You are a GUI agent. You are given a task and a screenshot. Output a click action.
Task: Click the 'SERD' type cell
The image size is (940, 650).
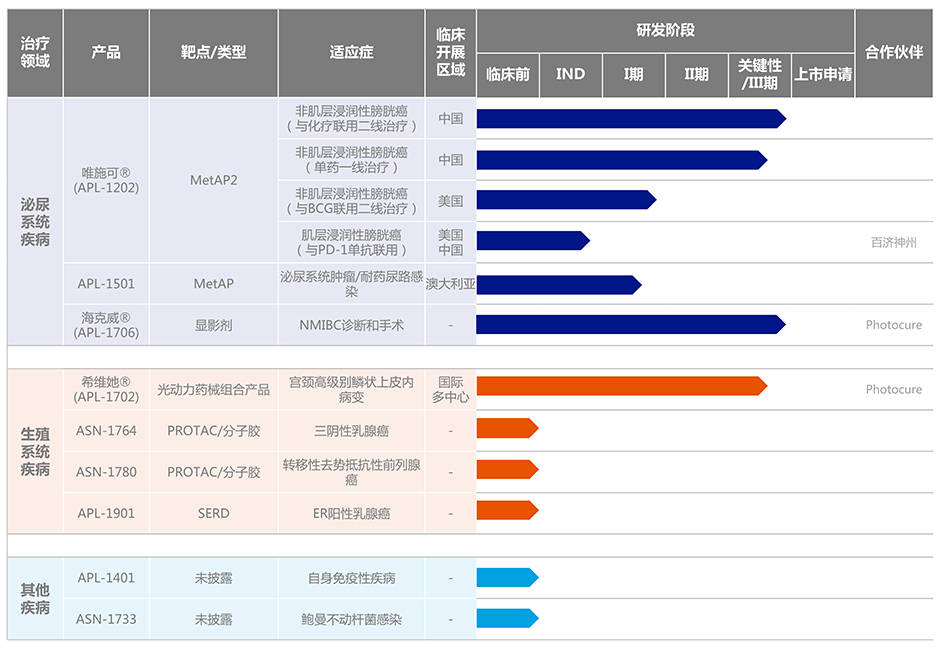[x=213, y=514]
